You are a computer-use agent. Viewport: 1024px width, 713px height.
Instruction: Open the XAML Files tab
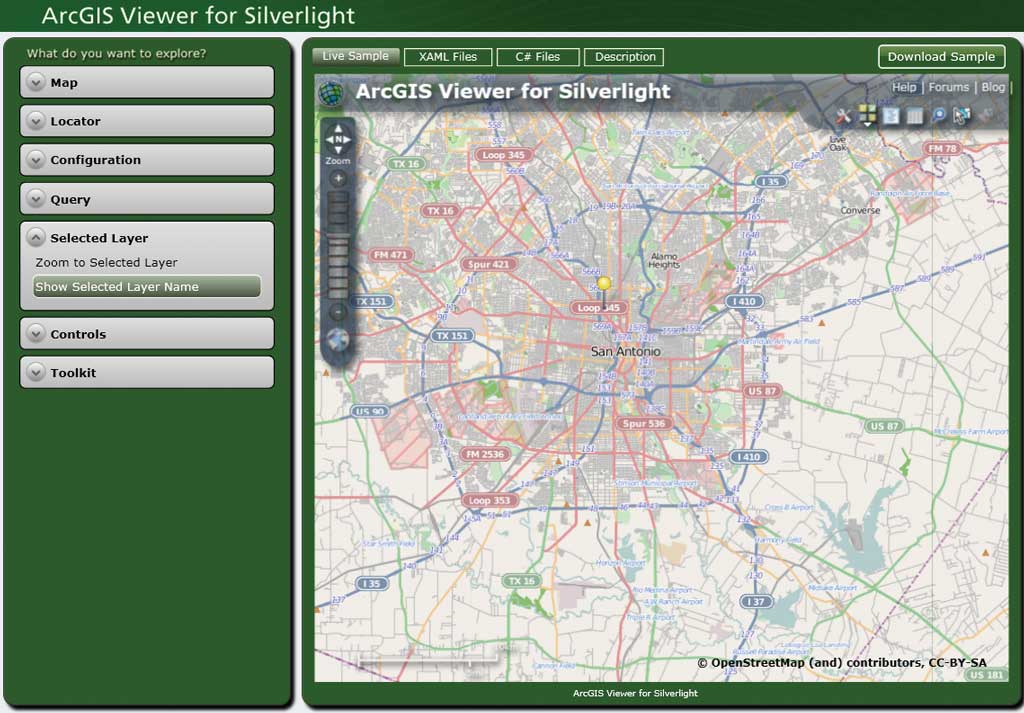[447, 57]
